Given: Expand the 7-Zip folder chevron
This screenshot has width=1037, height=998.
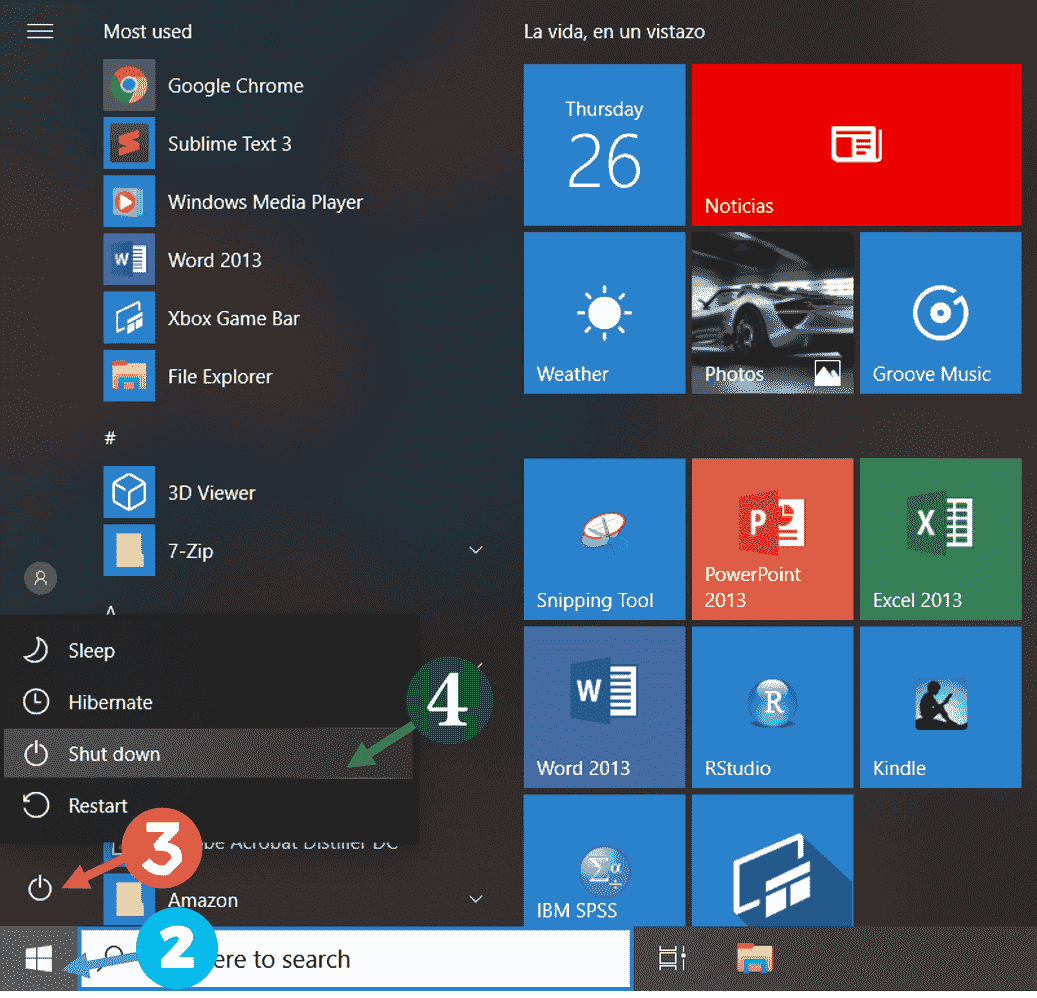Looking at the screenshot, I should pyautogui.click(x=476, y=550).
